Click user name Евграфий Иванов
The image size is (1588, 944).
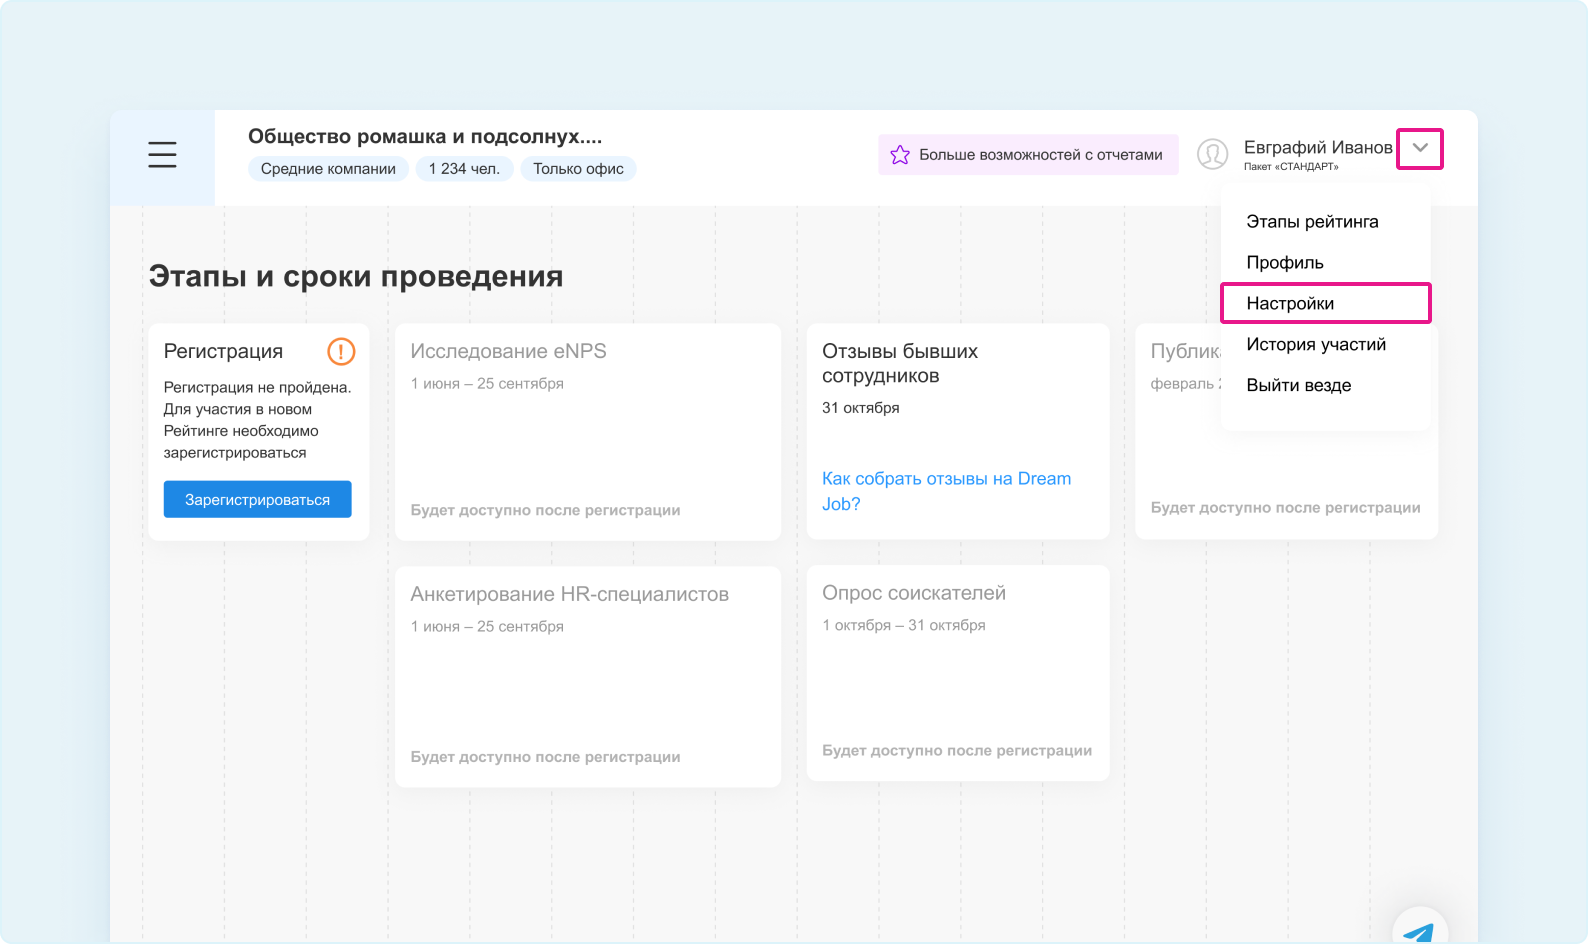(1318, 147)
